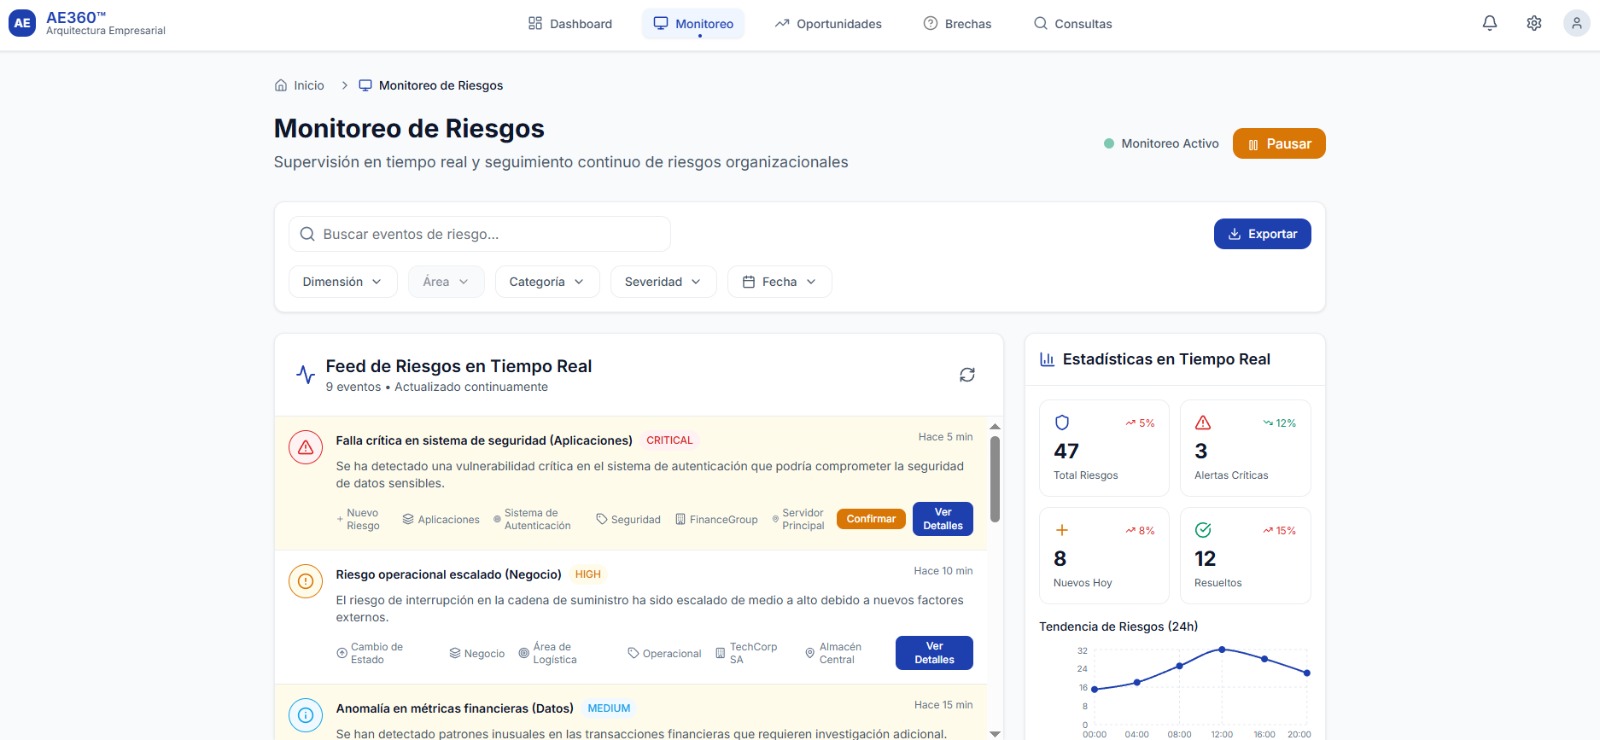Click the Total Riesgos shield icon
Viewport: 1600px width, 740px height.
click(1062, 423)
